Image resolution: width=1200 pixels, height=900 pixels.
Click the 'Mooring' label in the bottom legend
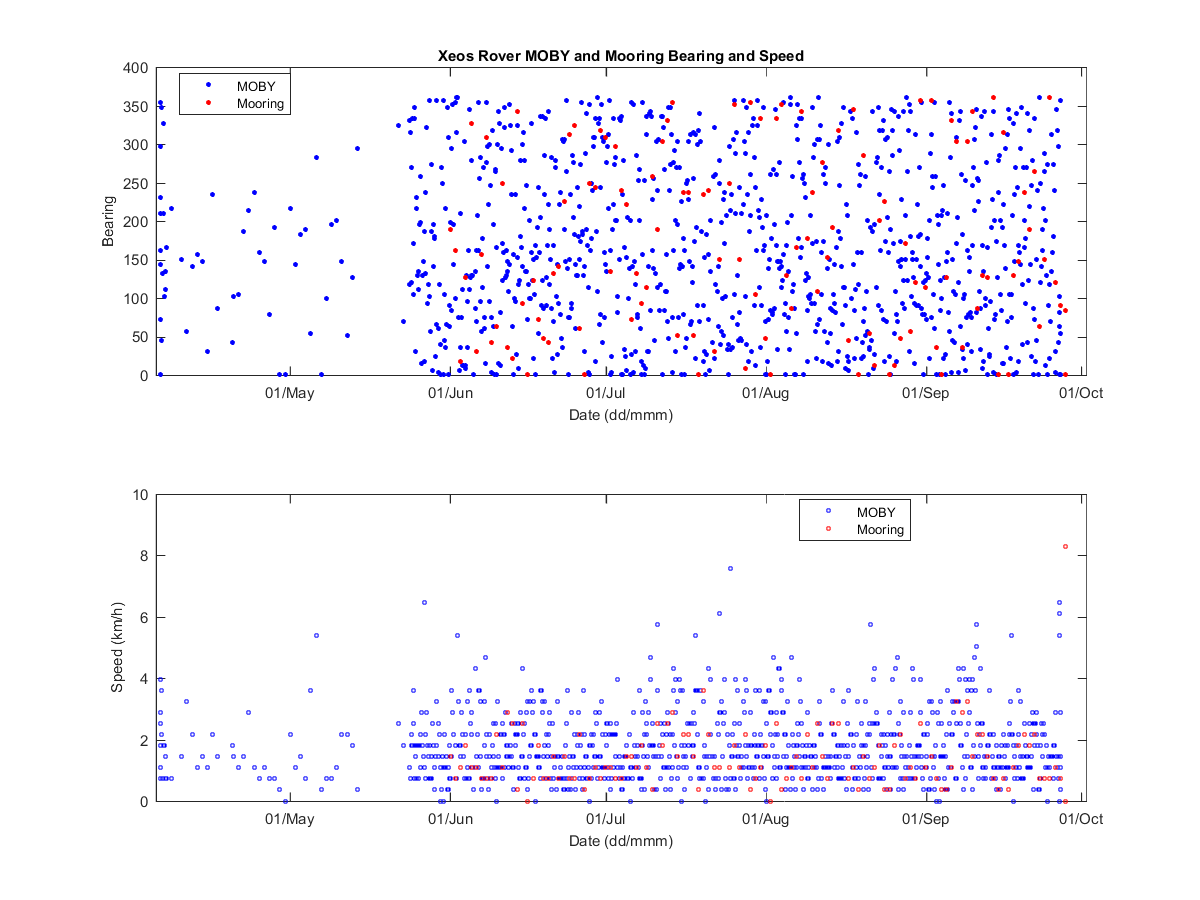(881, 530)
